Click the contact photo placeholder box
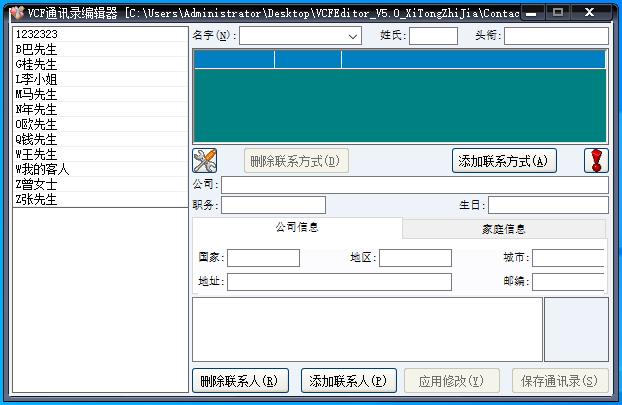This screenshot has height=405, width=622. 576,329
